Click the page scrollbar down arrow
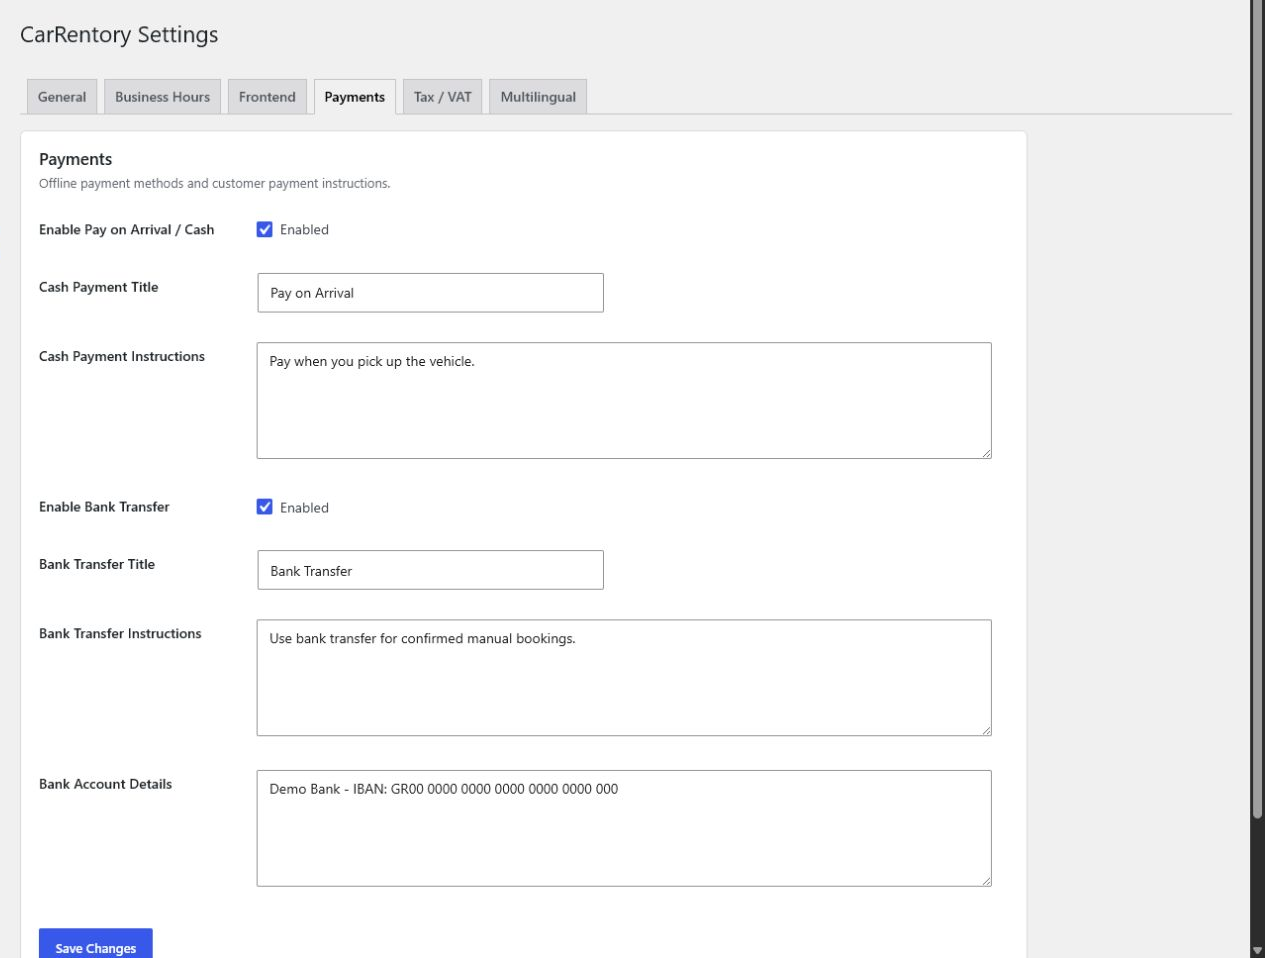 coord(1257,950)
